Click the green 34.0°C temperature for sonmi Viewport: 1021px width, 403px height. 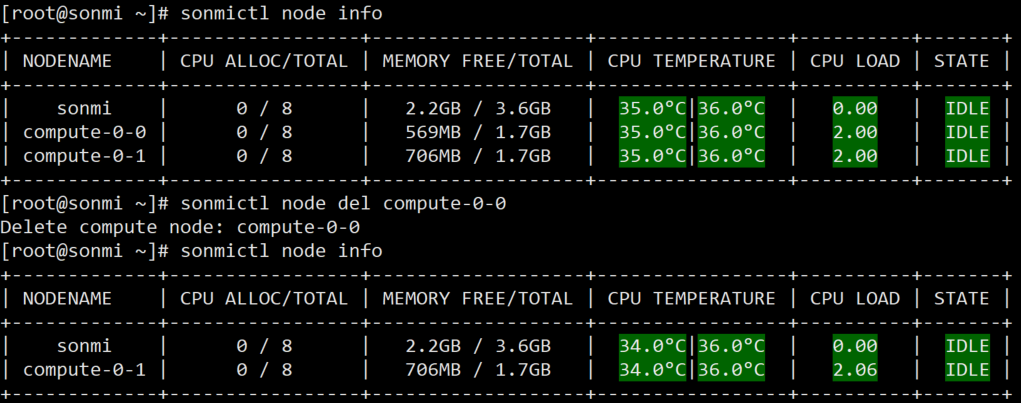(652, 346)
